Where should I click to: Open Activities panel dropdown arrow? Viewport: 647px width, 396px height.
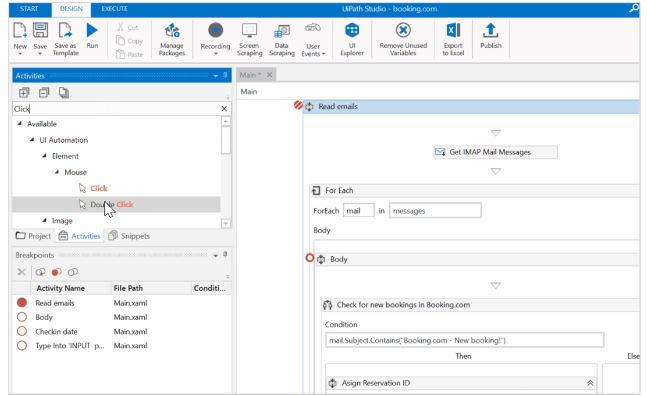pyautogui.click(x=215, y=76)
